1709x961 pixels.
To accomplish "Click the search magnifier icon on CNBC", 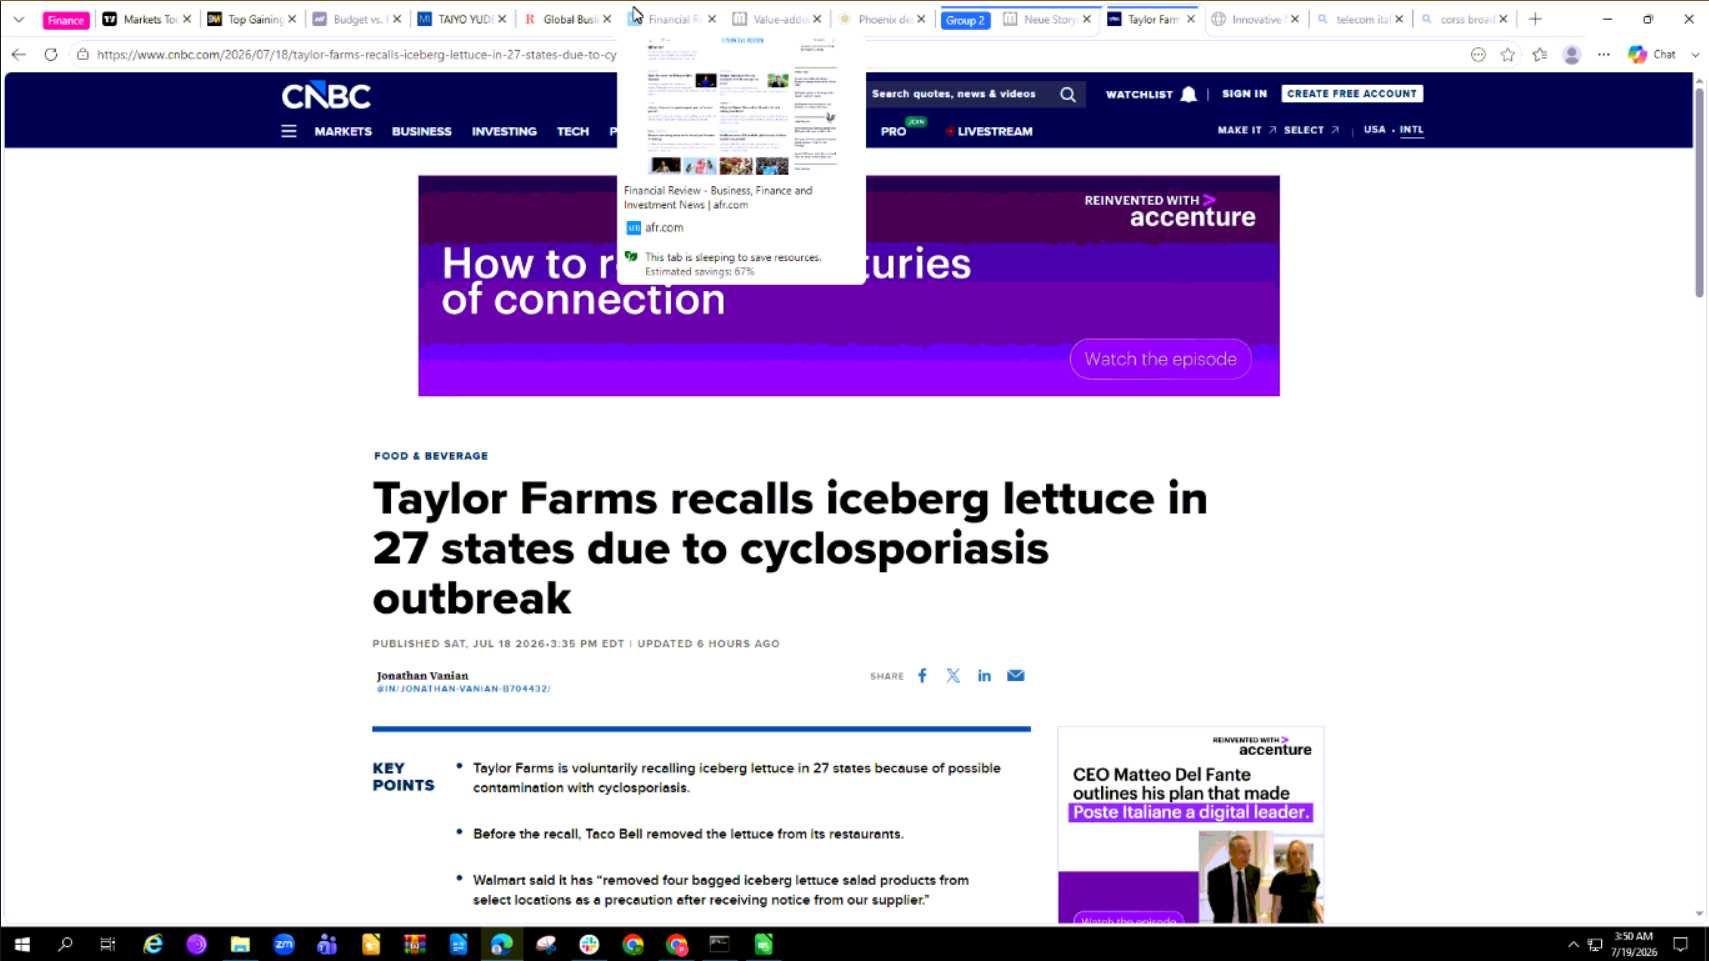I will pos(1068,94).
